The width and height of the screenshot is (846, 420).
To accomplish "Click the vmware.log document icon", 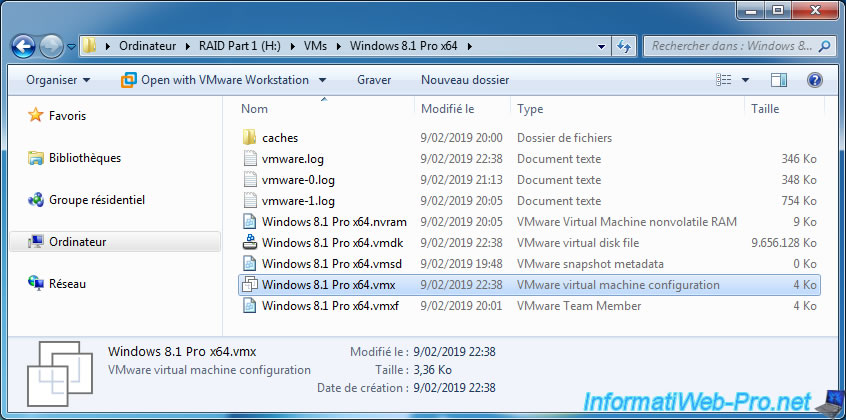I will (249, 159).
